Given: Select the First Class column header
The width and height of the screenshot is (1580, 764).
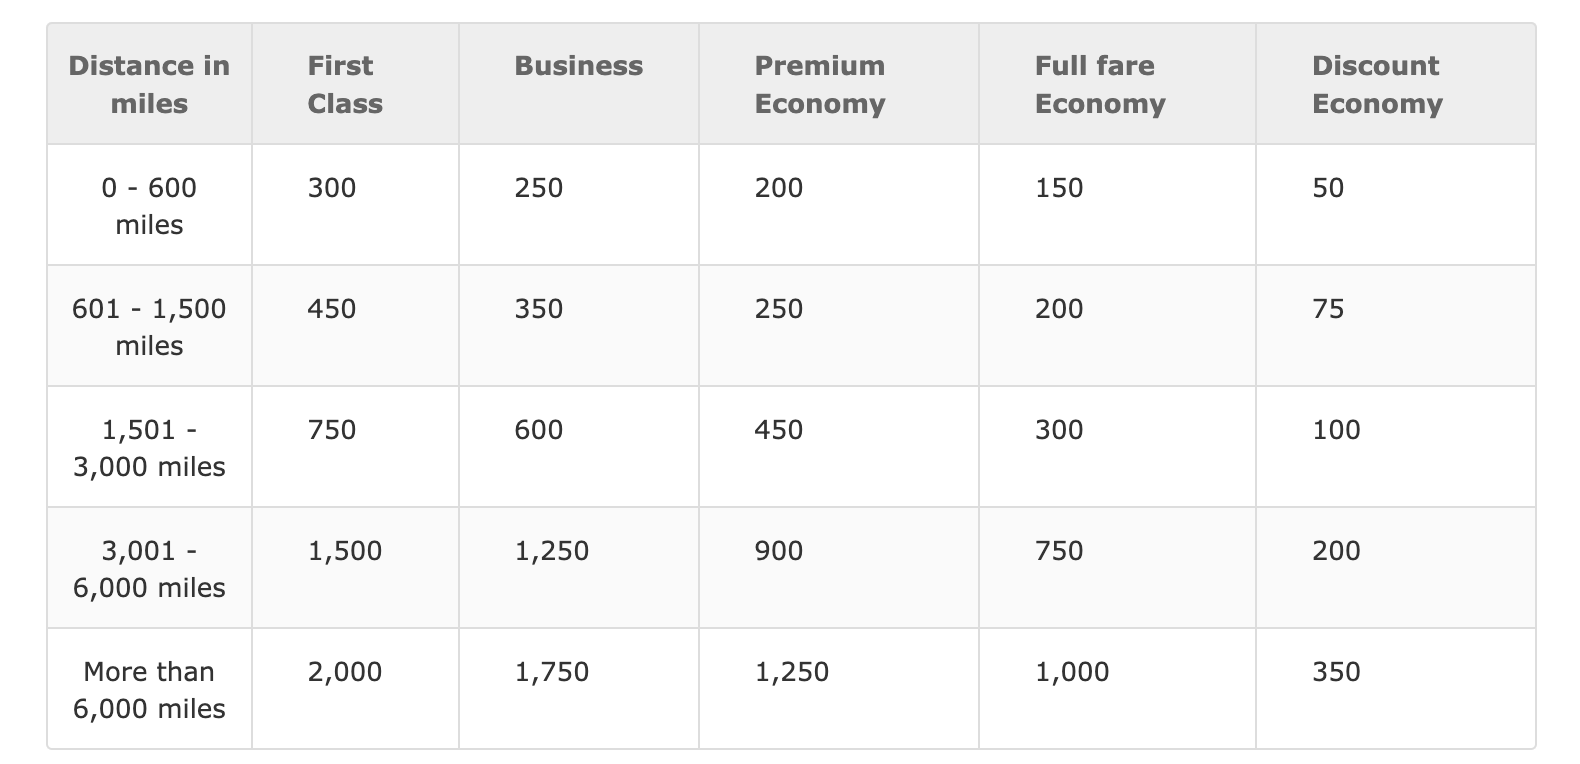Looking at the screenshot, I should tap(345, 85).
